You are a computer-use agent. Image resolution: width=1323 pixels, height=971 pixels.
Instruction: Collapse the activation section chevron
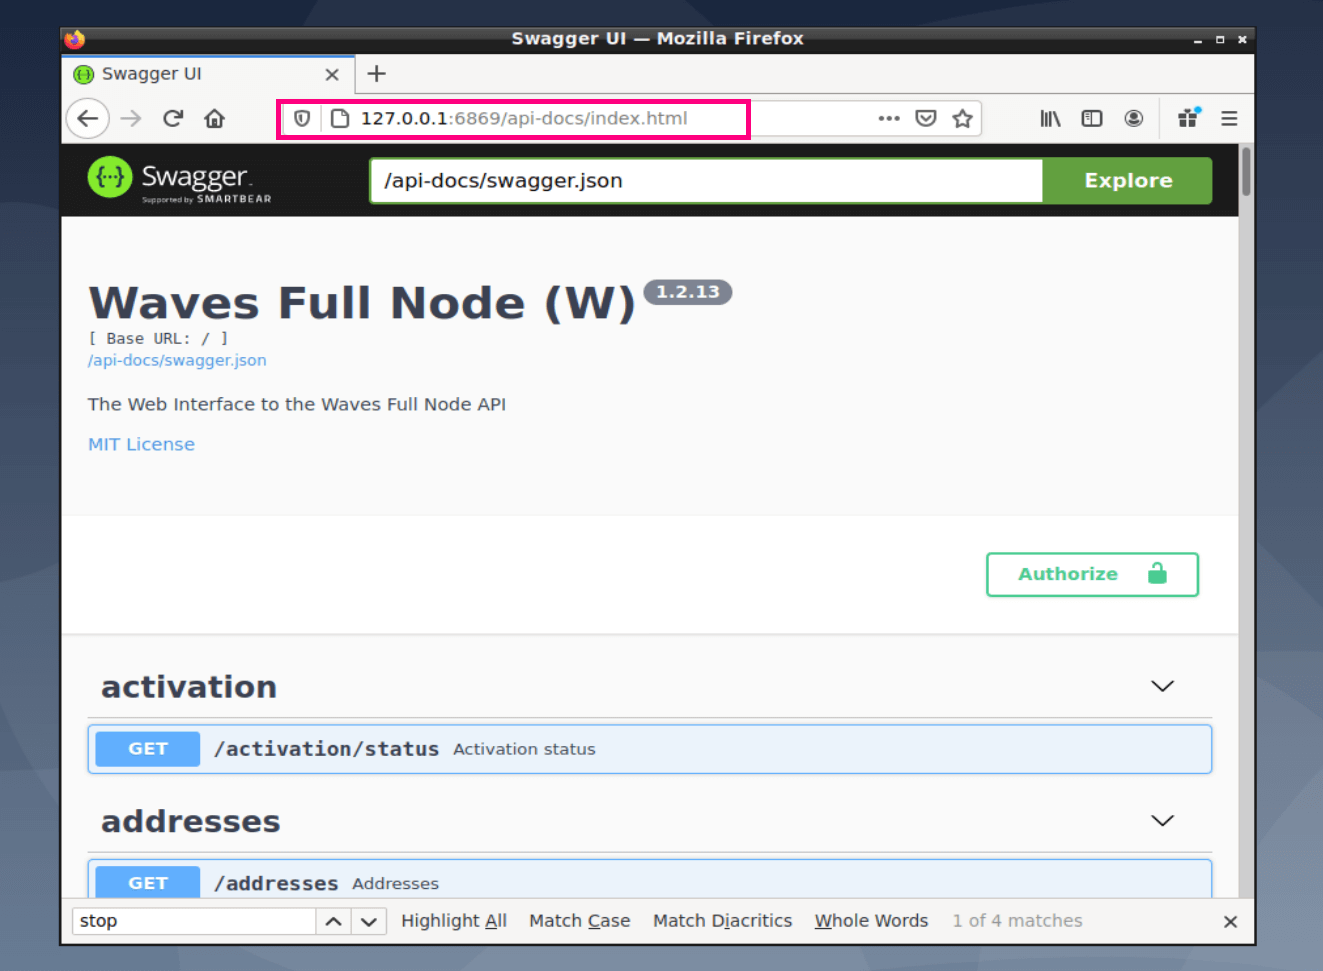pyautogui.click(x=1162, y=686)
